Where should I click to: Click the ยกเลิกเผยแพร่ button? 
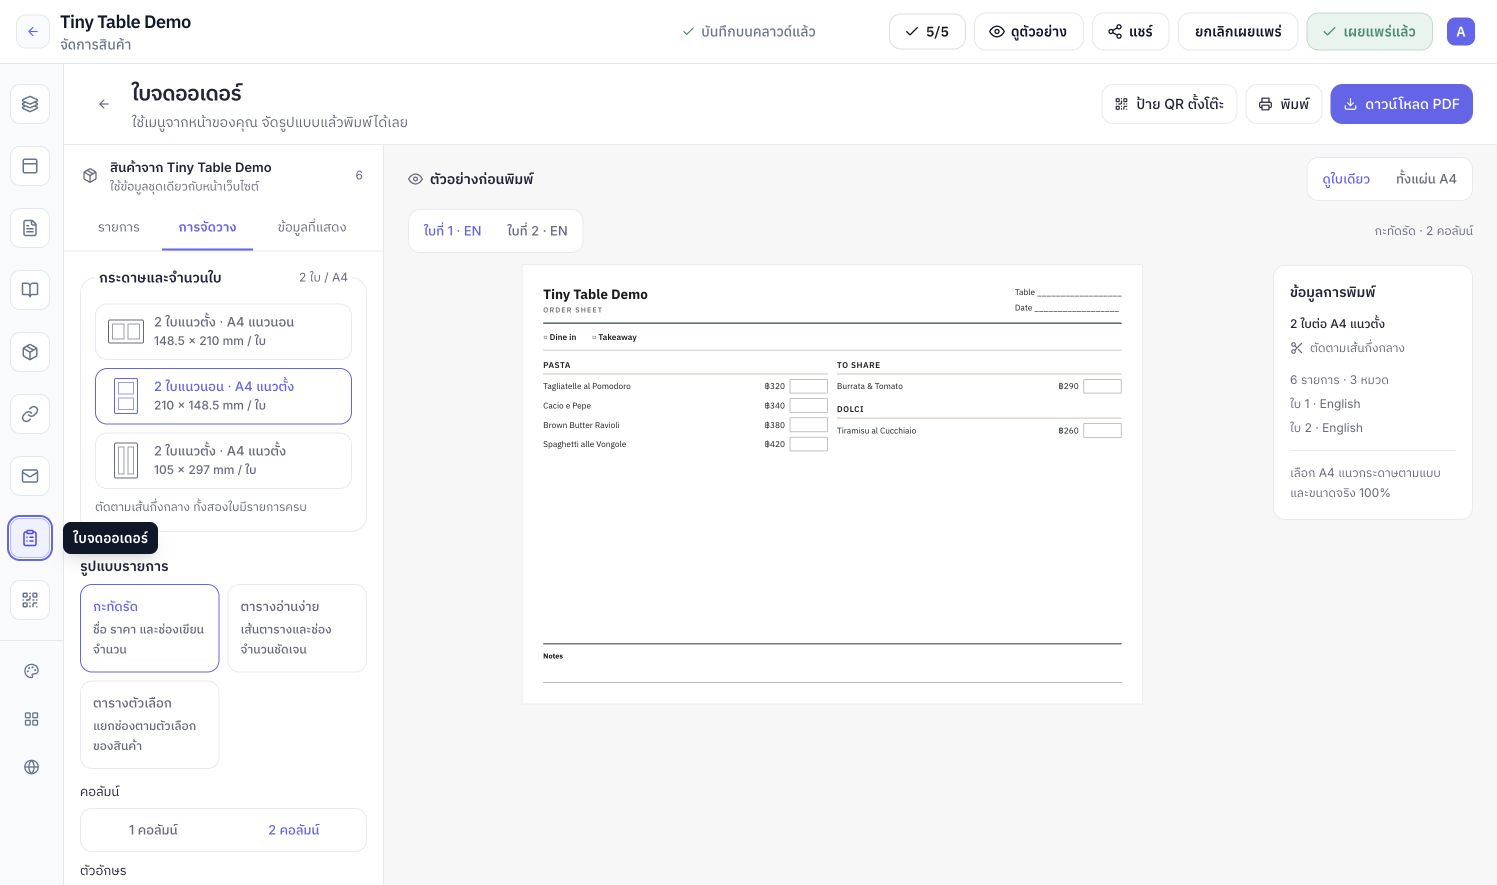tap(1238, 32)
